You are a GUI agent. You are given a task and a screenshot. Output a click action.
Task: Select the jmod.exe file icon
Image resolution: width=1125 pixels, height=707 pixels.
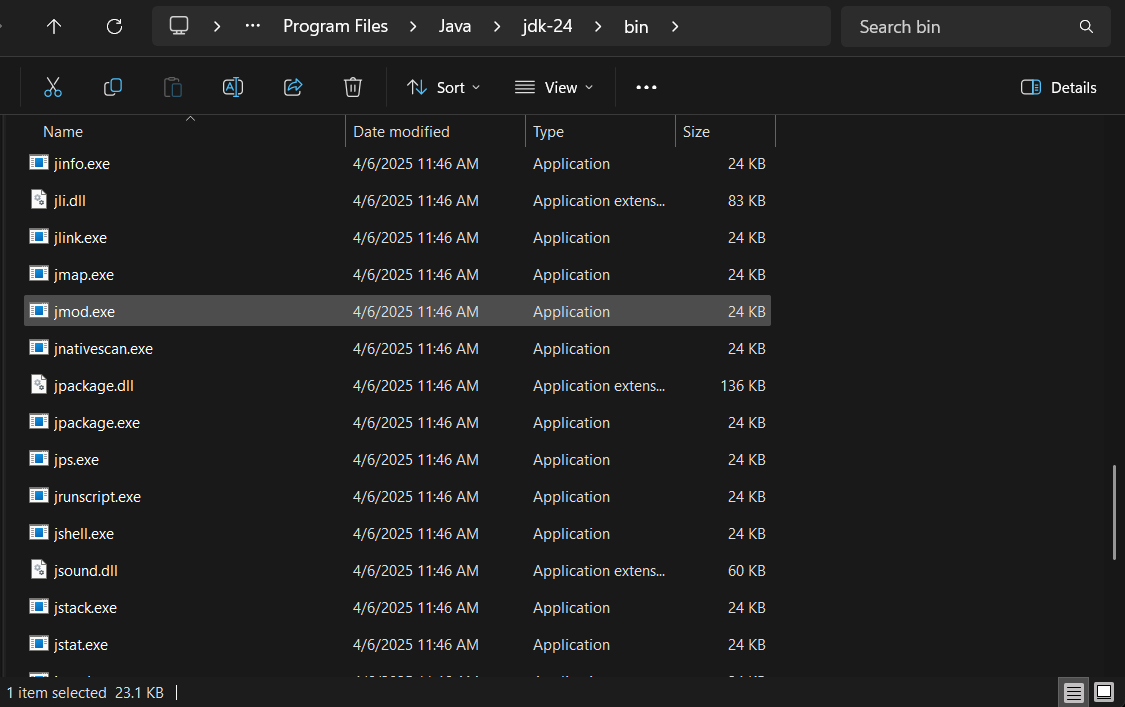click(39, 311)
